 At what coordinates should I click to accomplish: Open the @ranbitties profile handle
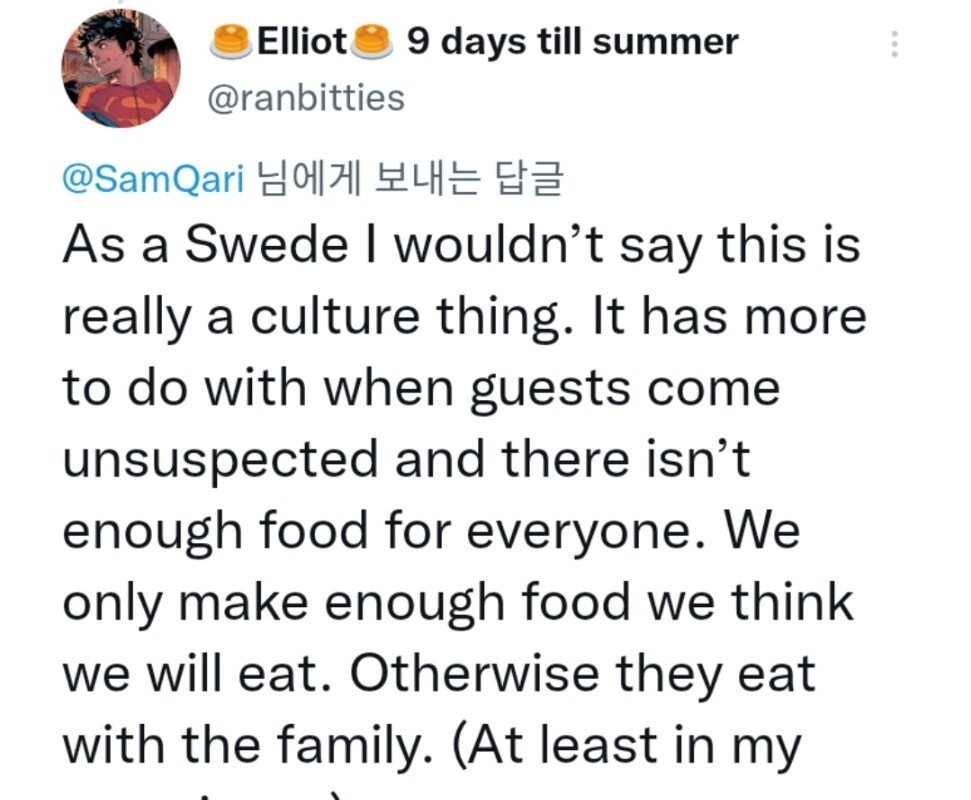click(306, 98)
